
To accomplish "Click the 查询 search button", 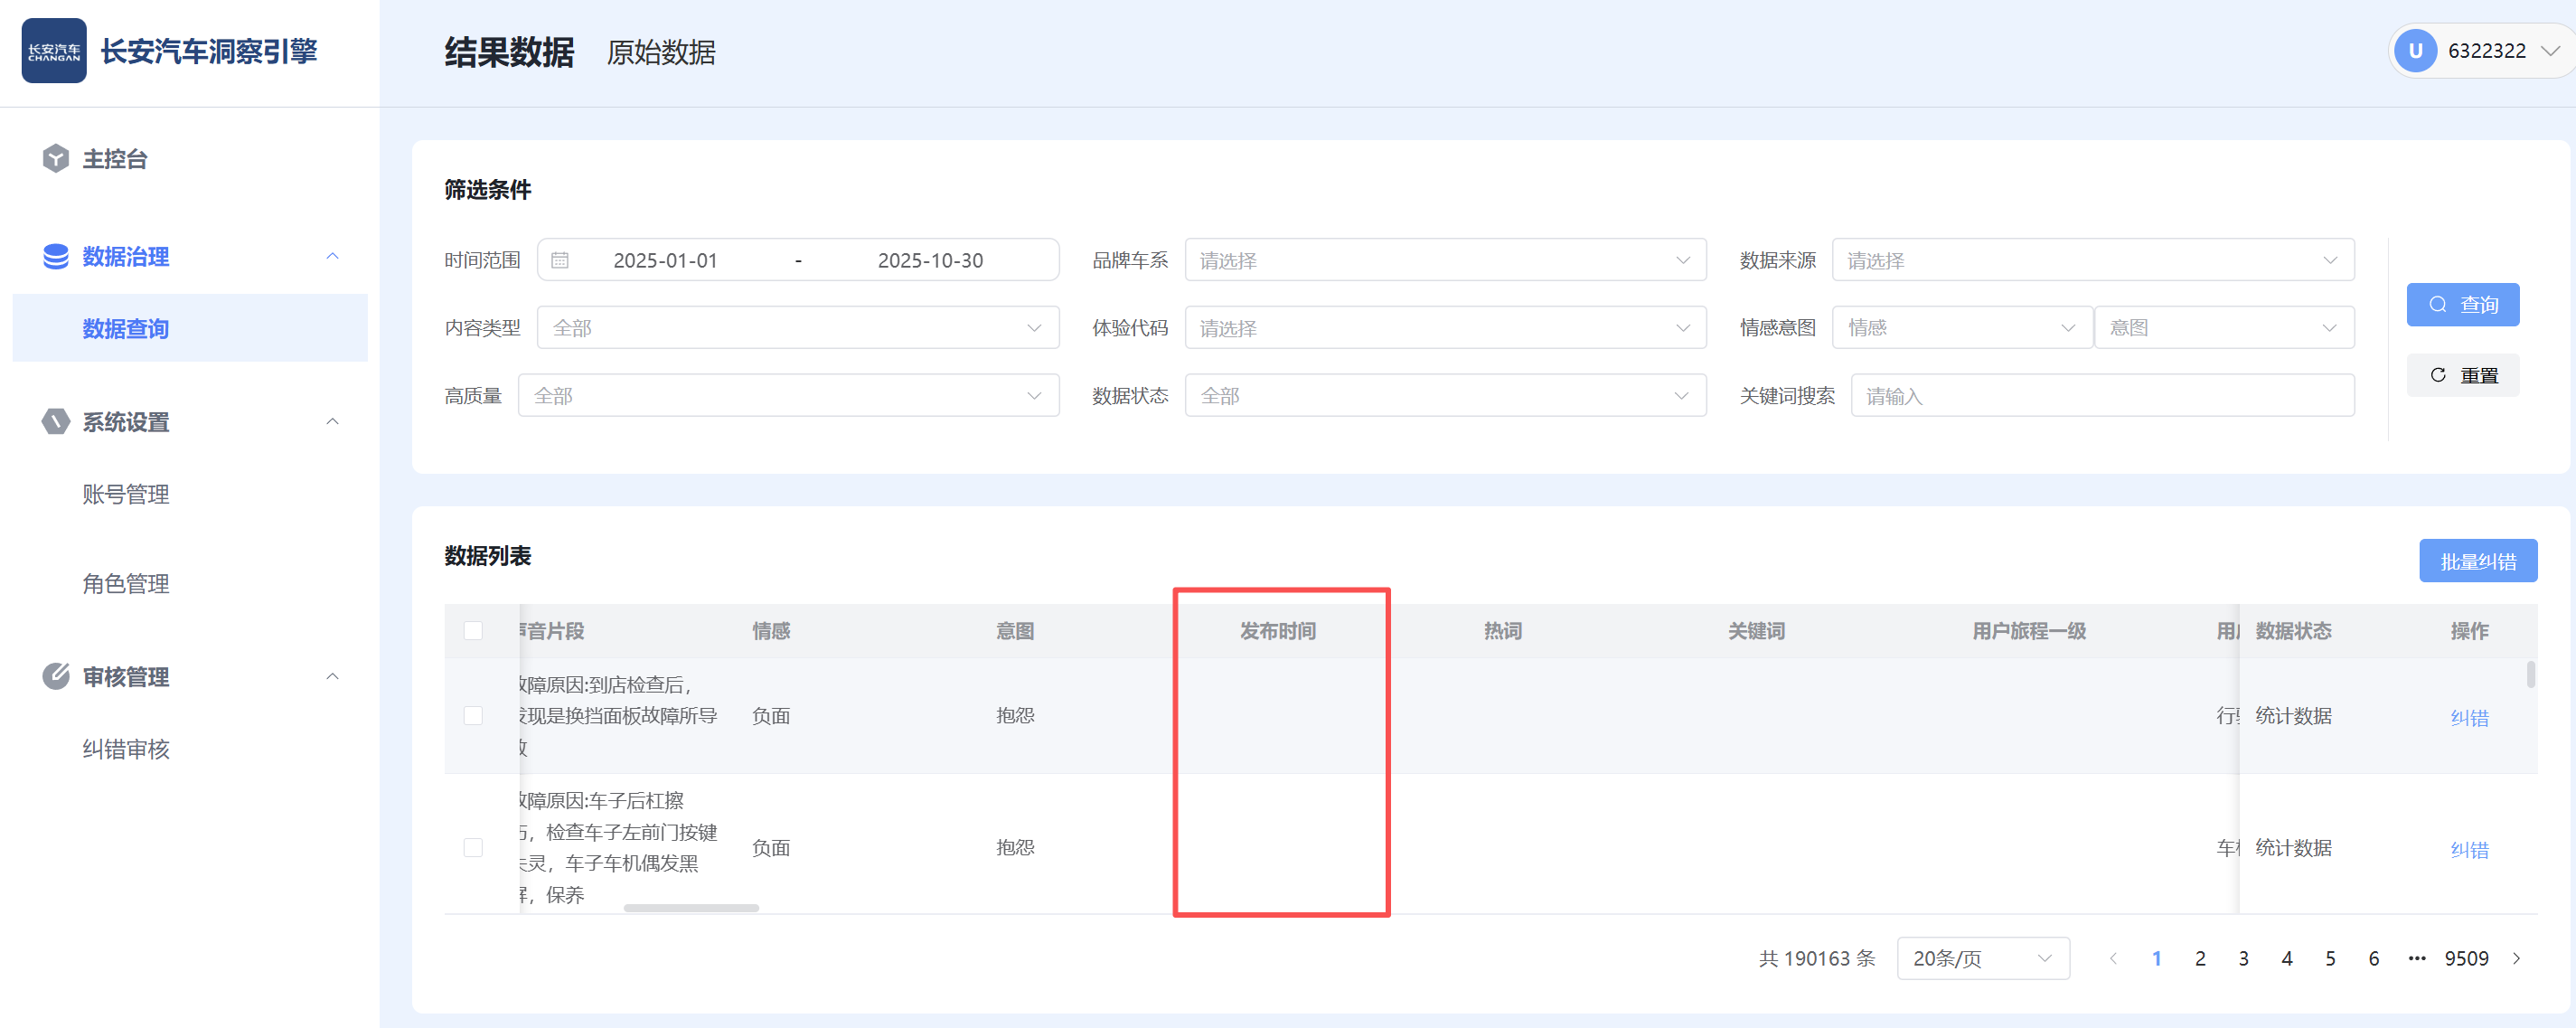I will (x=2462, y=304).
